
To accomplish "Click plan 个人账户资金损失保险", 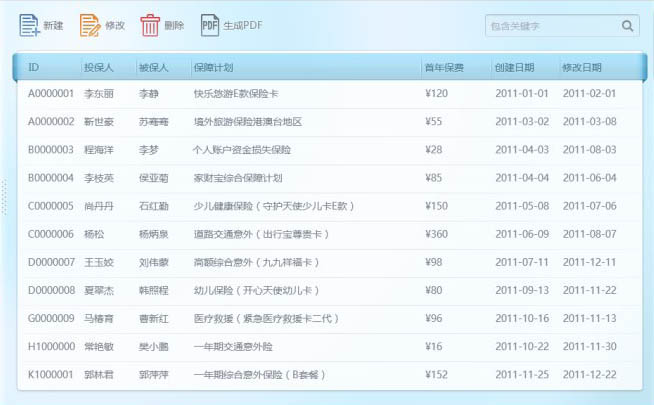I will (x=241, y=150).
